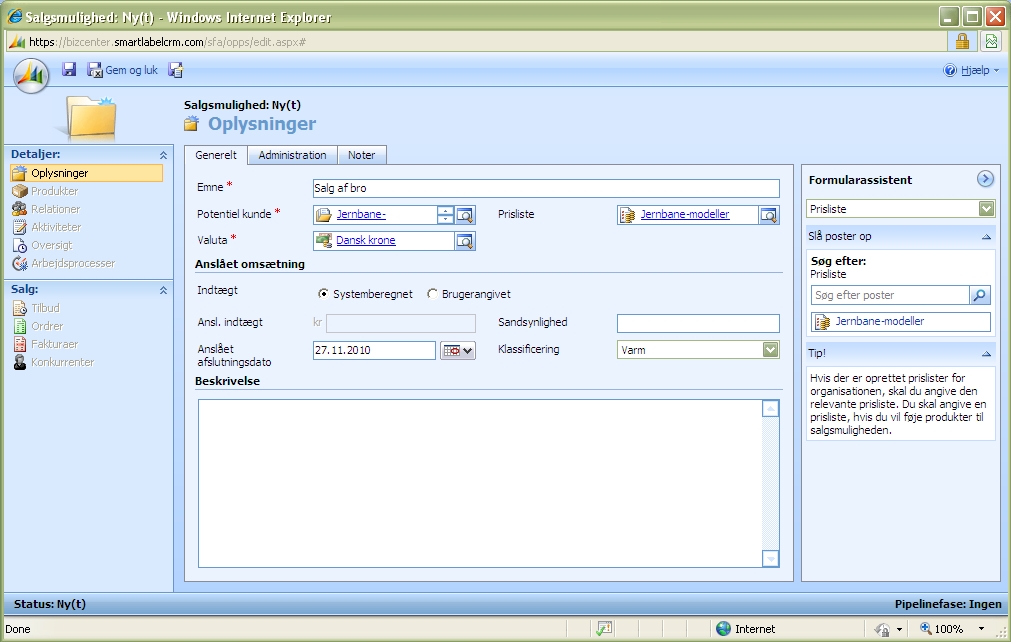Open lookup icon next to Valuta
Viewport: 1011px width, 642px height.
pyautogui.click(x=465, y=241)
